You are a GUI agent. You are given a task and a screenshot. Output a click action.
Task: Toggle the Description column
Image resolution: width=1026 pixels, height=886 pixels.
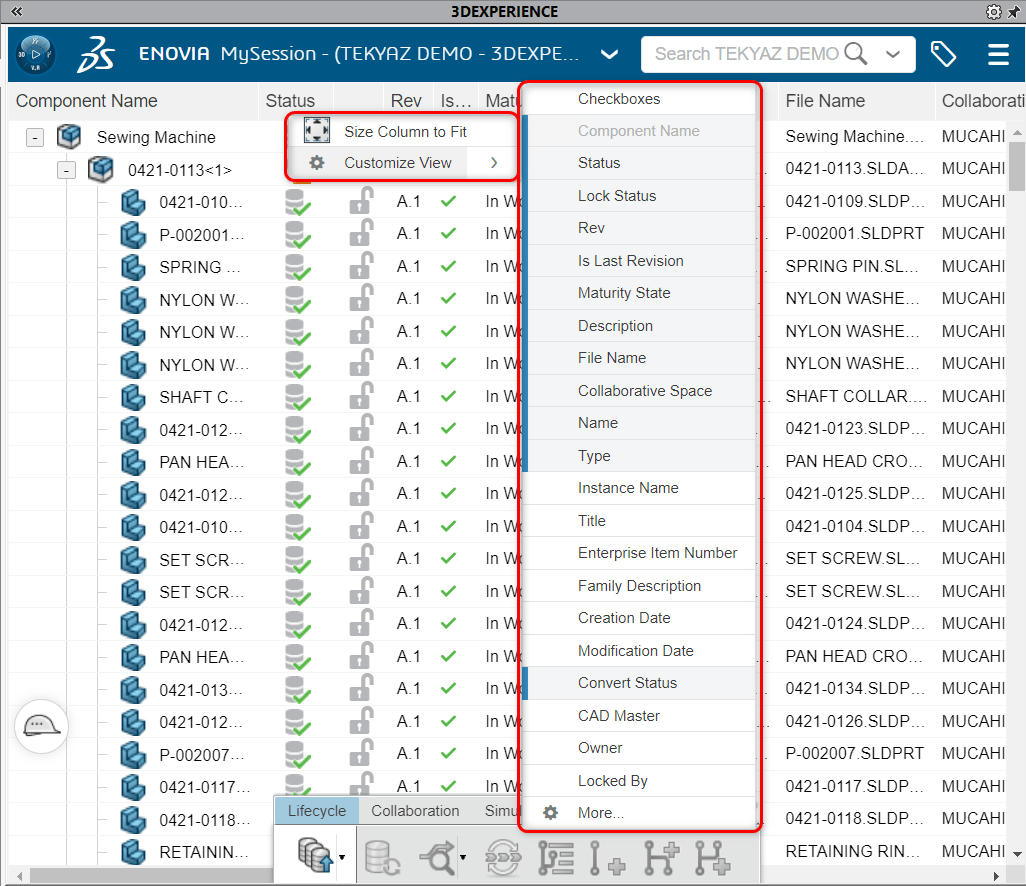640,325
